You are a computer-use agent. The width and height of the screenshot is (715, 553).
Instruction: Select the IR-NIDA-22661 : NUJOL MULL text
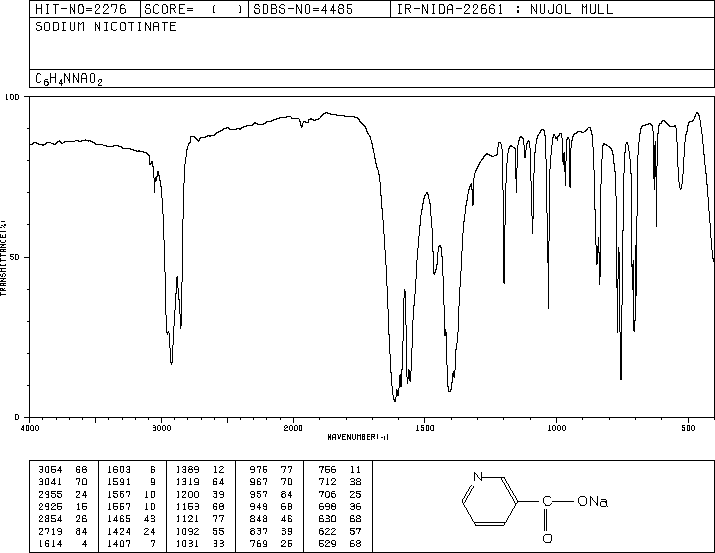click(x=505, y=9)
